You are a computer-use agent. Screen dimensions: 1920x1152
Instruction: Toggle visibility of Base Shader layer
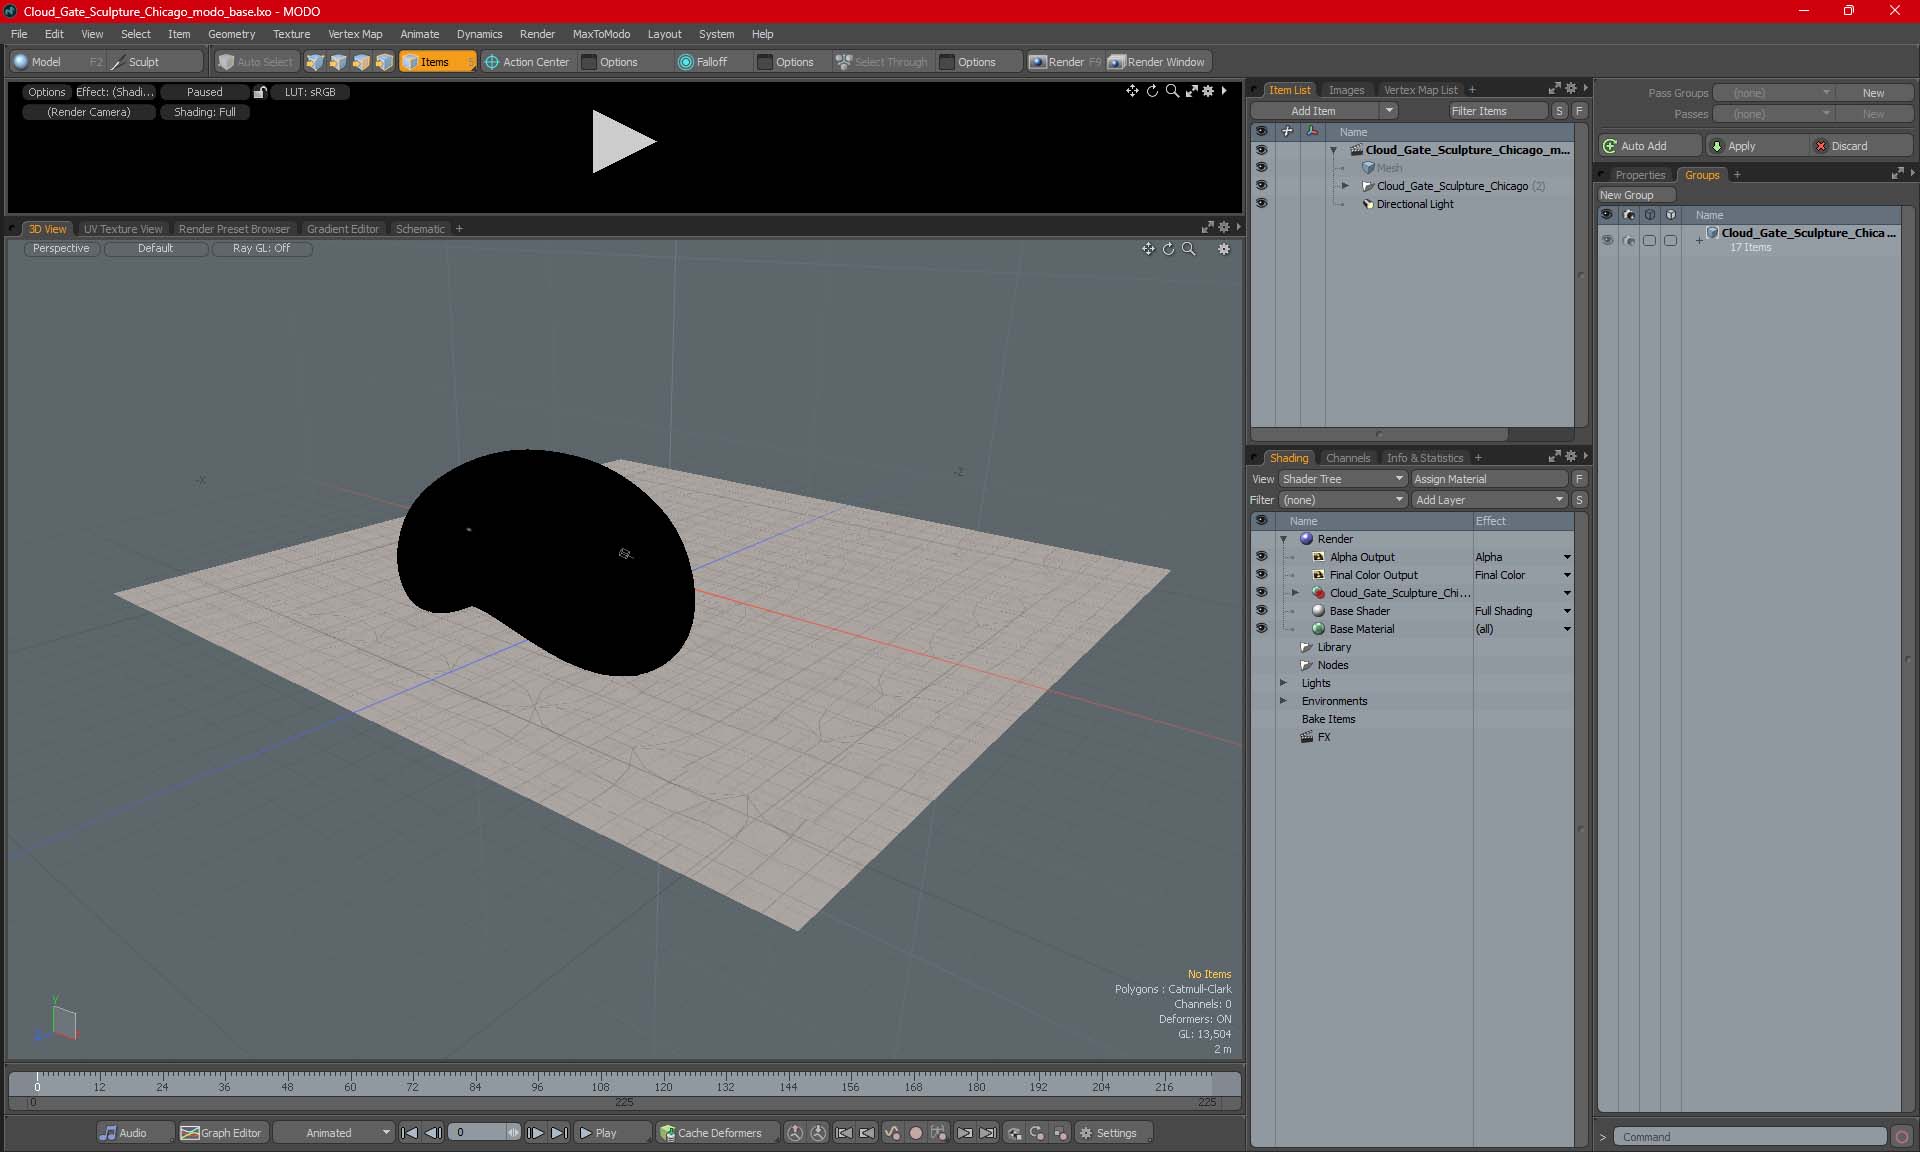[1261, 611]
